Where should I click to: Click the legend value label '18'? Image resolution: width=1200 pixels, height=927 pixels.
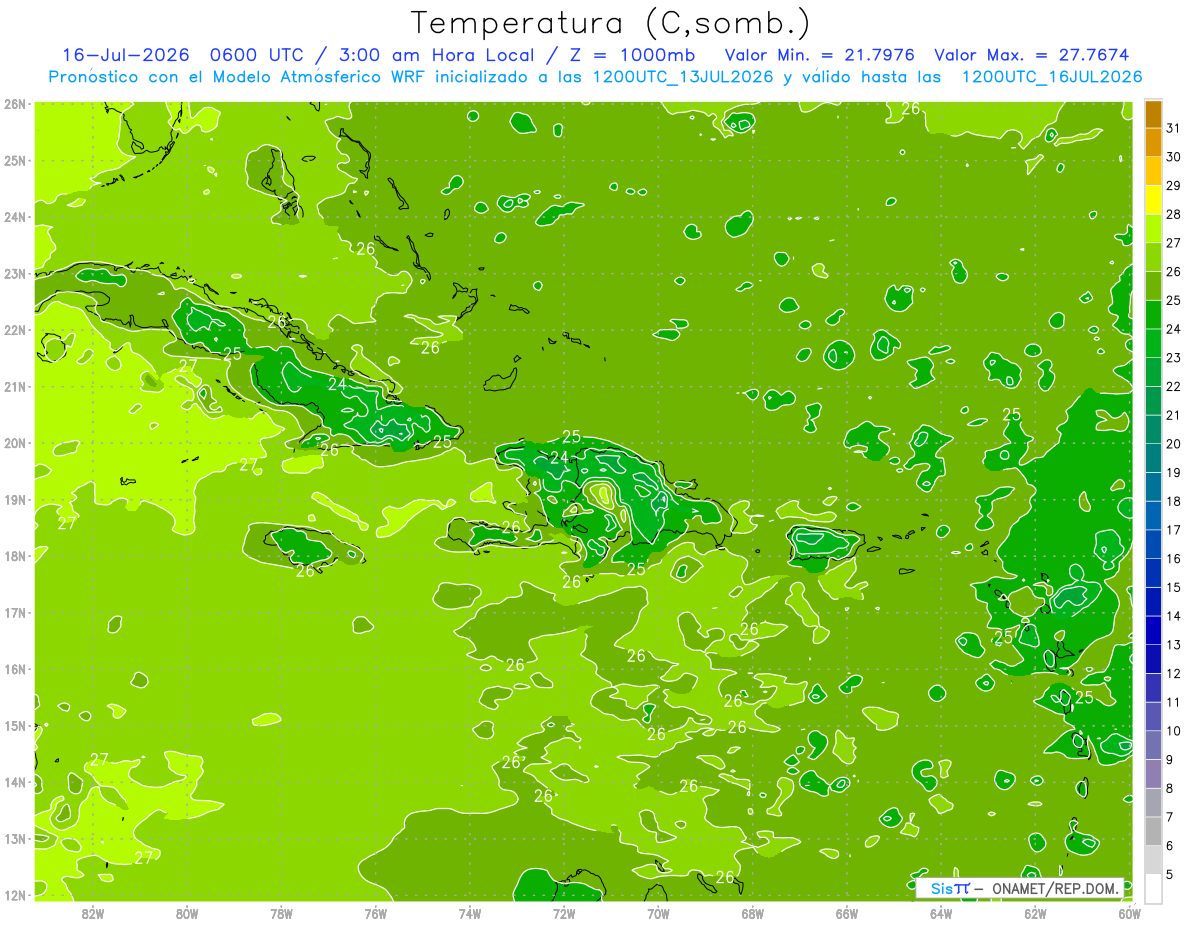tap(1173, 501)
